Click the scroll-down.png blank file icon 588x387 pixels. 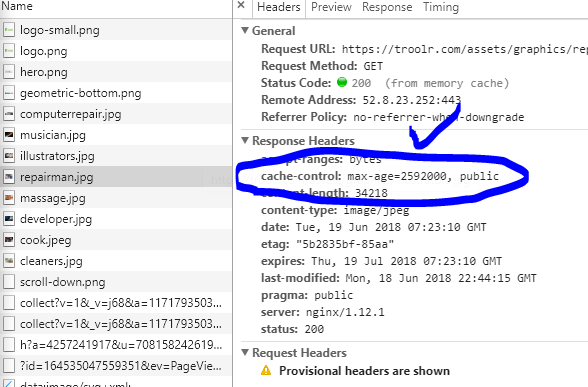pos(9,282)
